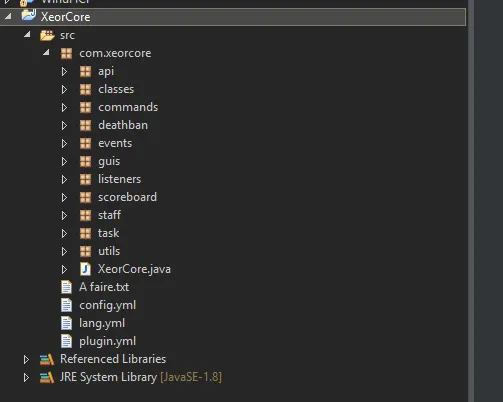Click the vertical scrollbar on the right
503x402 pixels.
pyautogui.click(x=471, y=201)
